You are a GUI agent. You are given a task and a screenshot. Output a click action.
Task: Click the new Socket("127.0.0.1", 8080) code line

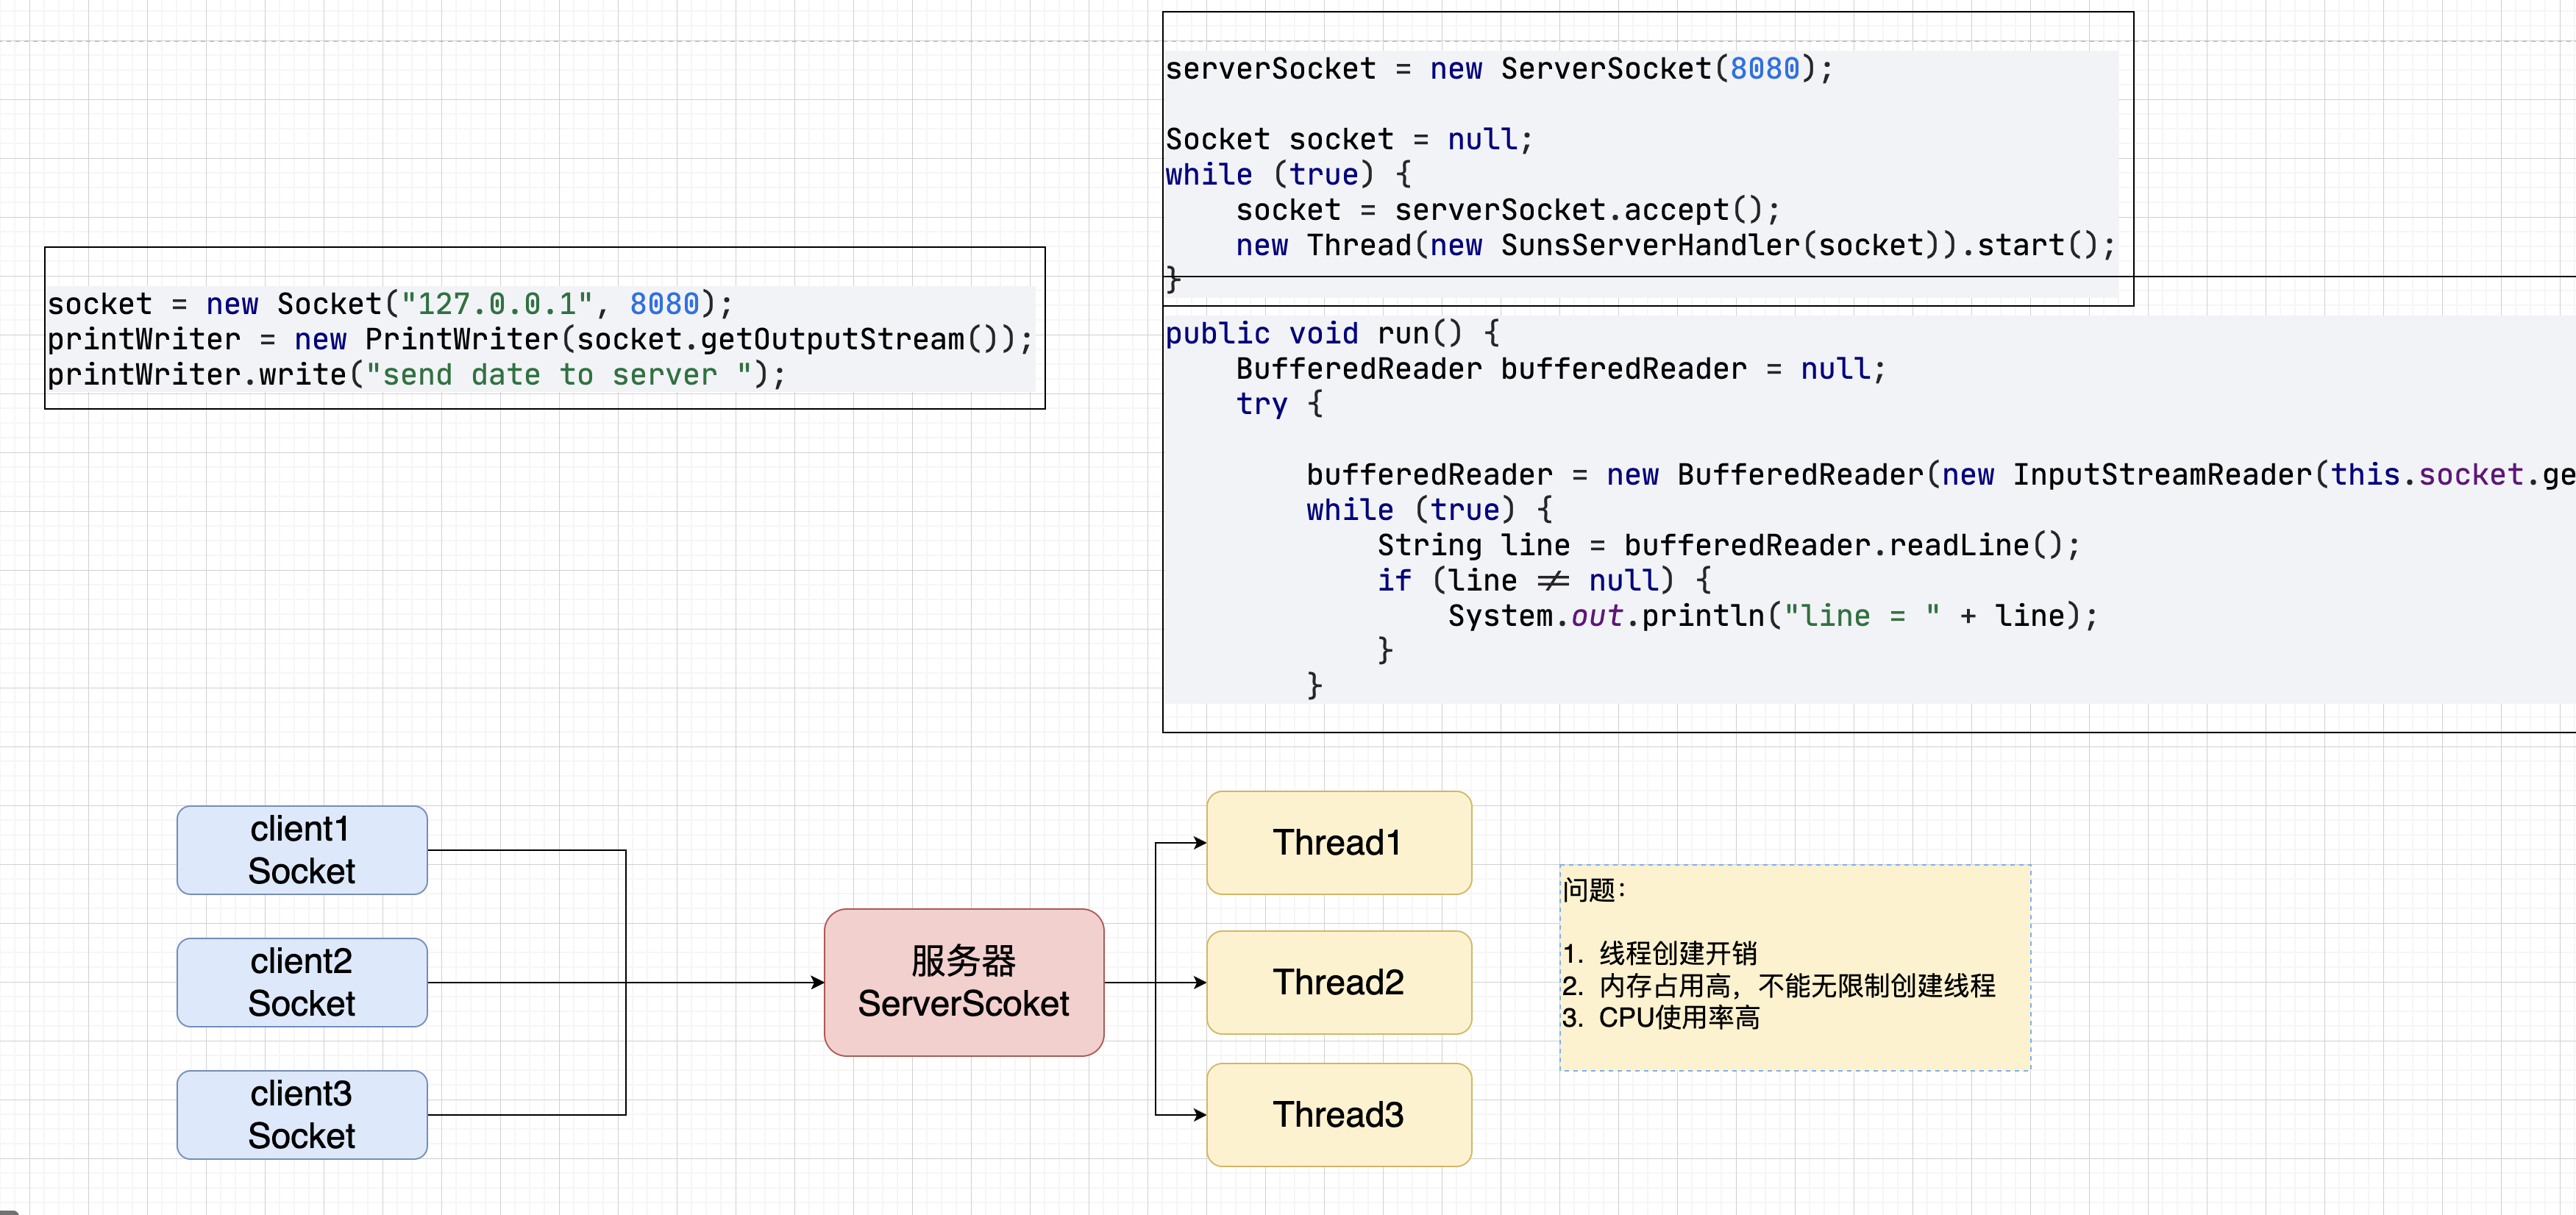[390, 304]
